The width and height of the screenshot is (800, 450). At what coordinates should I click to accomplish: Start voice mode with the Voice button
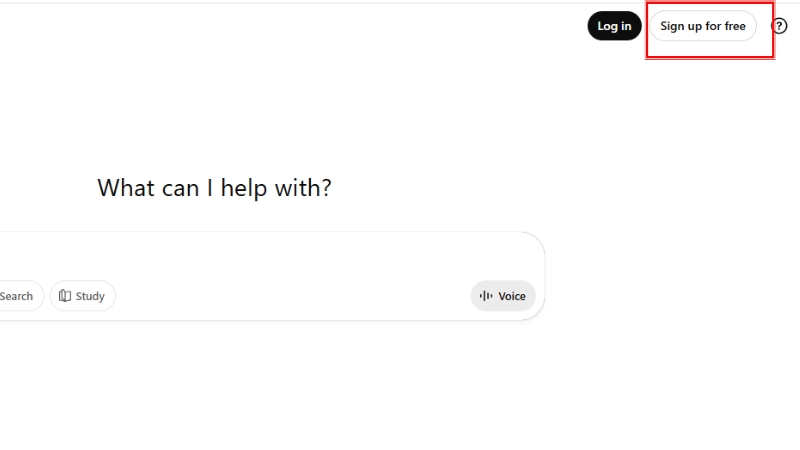click(503, 296)
